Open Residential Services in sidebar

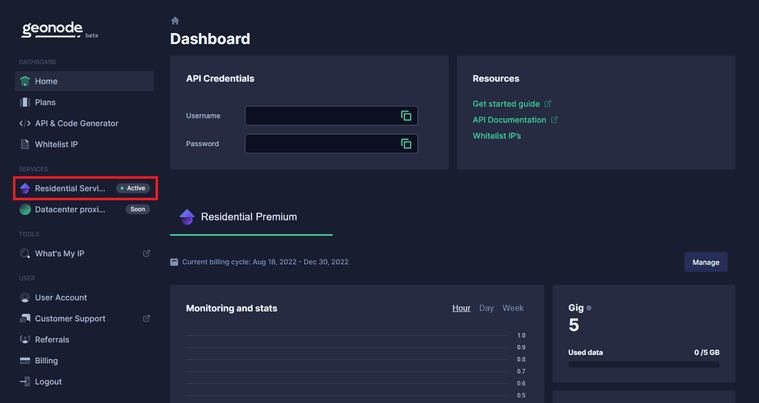(x=85, y=188)
